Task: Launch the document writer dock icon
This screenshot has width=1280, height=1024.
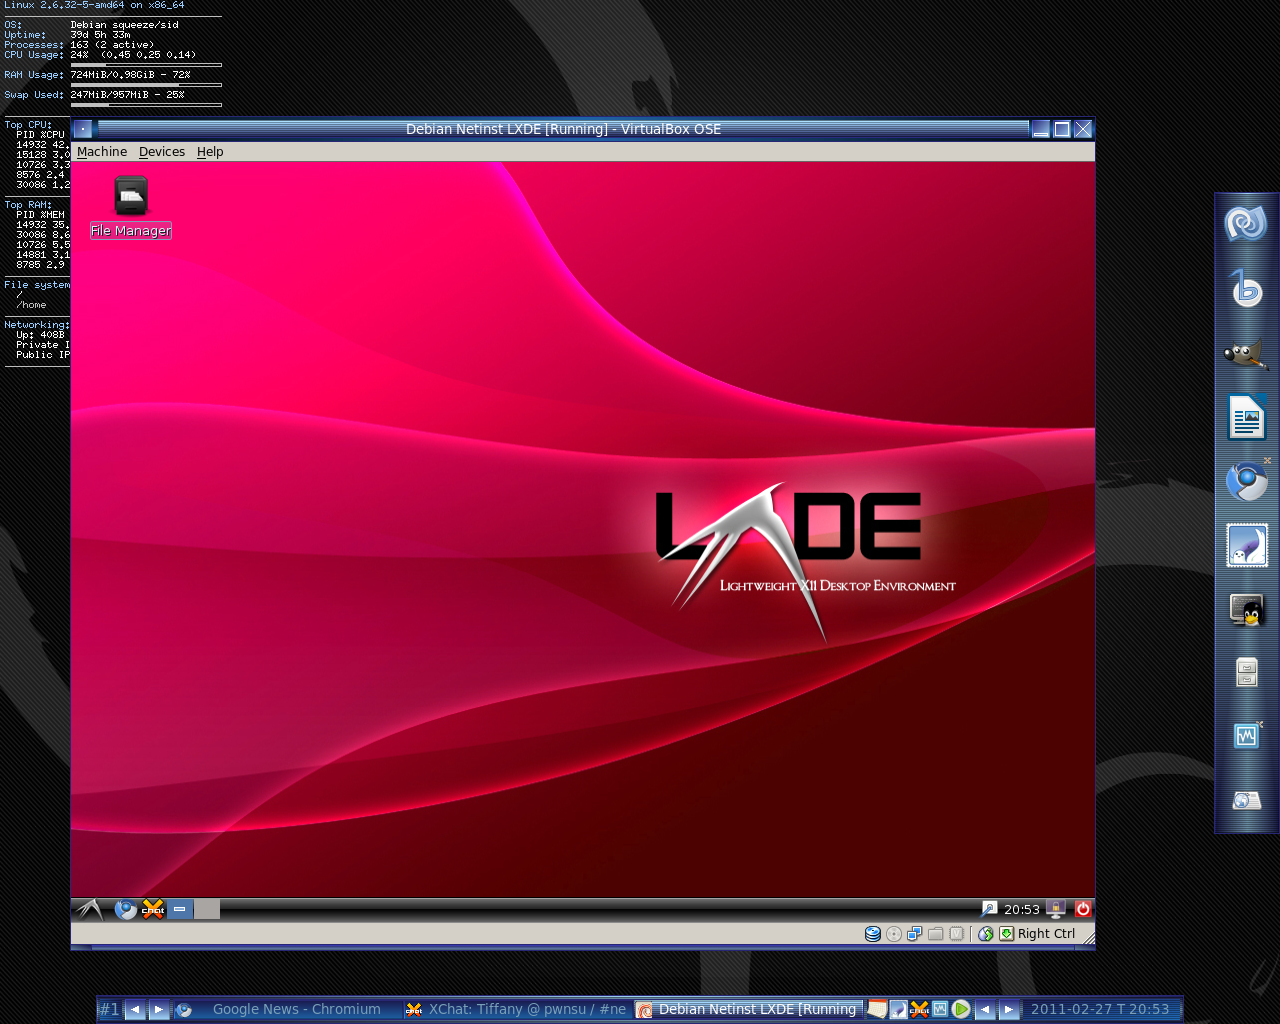Action: point(1246,418)
